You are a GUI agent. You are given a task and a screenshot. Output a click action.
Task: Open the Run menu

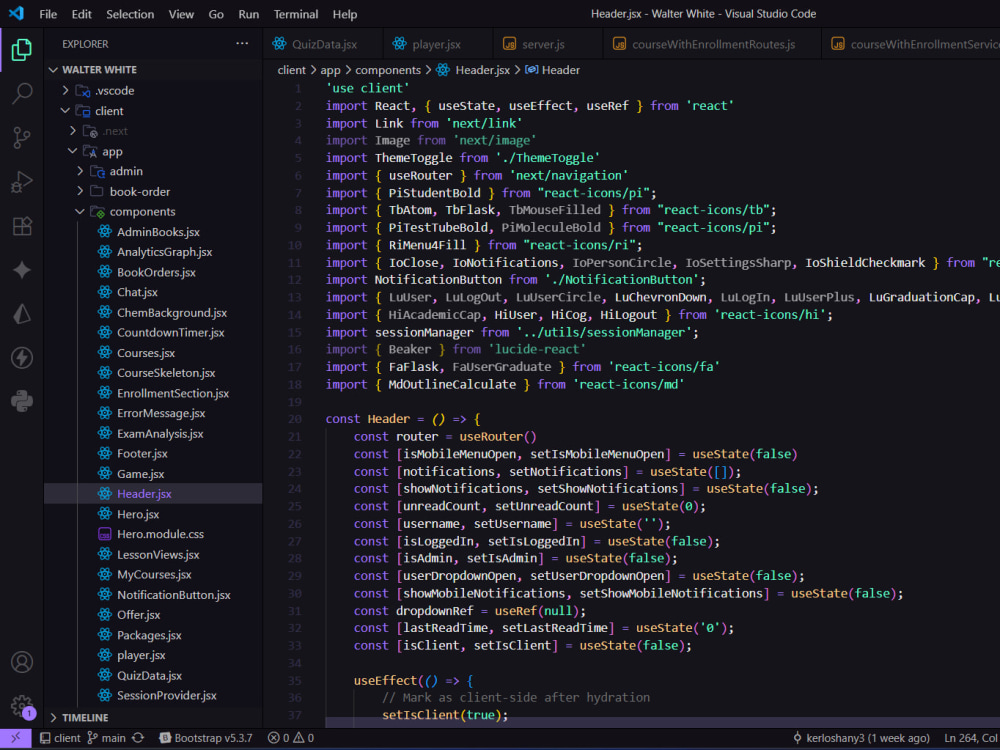tap(249, 14)
